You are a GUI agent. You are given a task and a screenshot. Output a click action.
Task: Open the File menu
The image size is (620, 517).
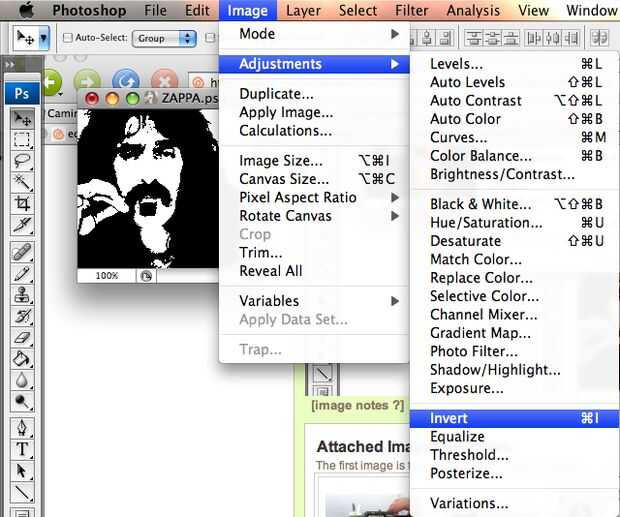click(x=155, y=10)
